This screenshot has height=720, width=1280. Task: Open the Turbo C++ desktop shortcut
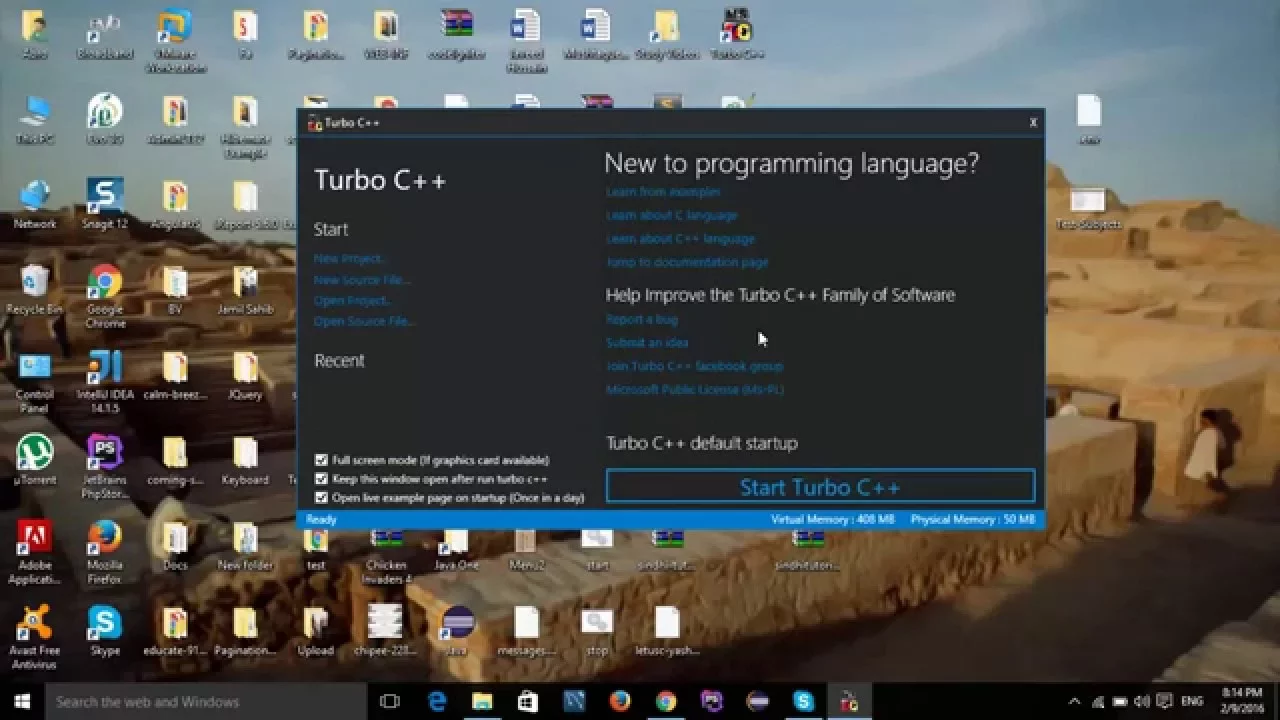737,35
